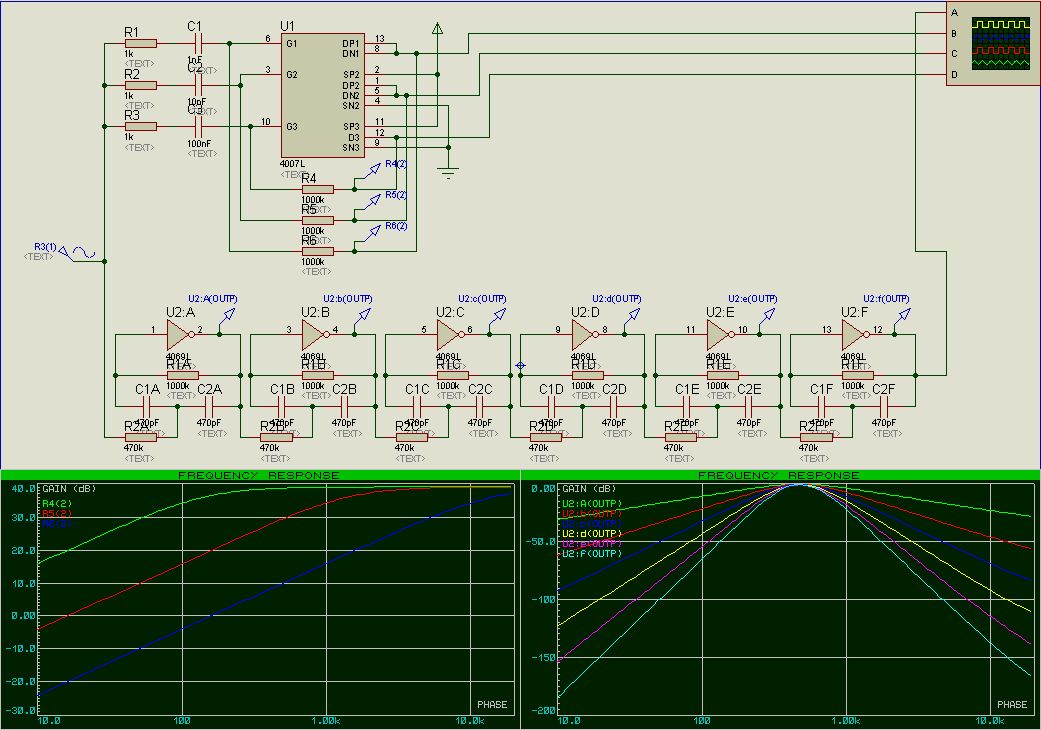Viewport: 1041px width, 730px height.
Task: Click title bar of graph with R4(2) trace
Action: (259, 474)
